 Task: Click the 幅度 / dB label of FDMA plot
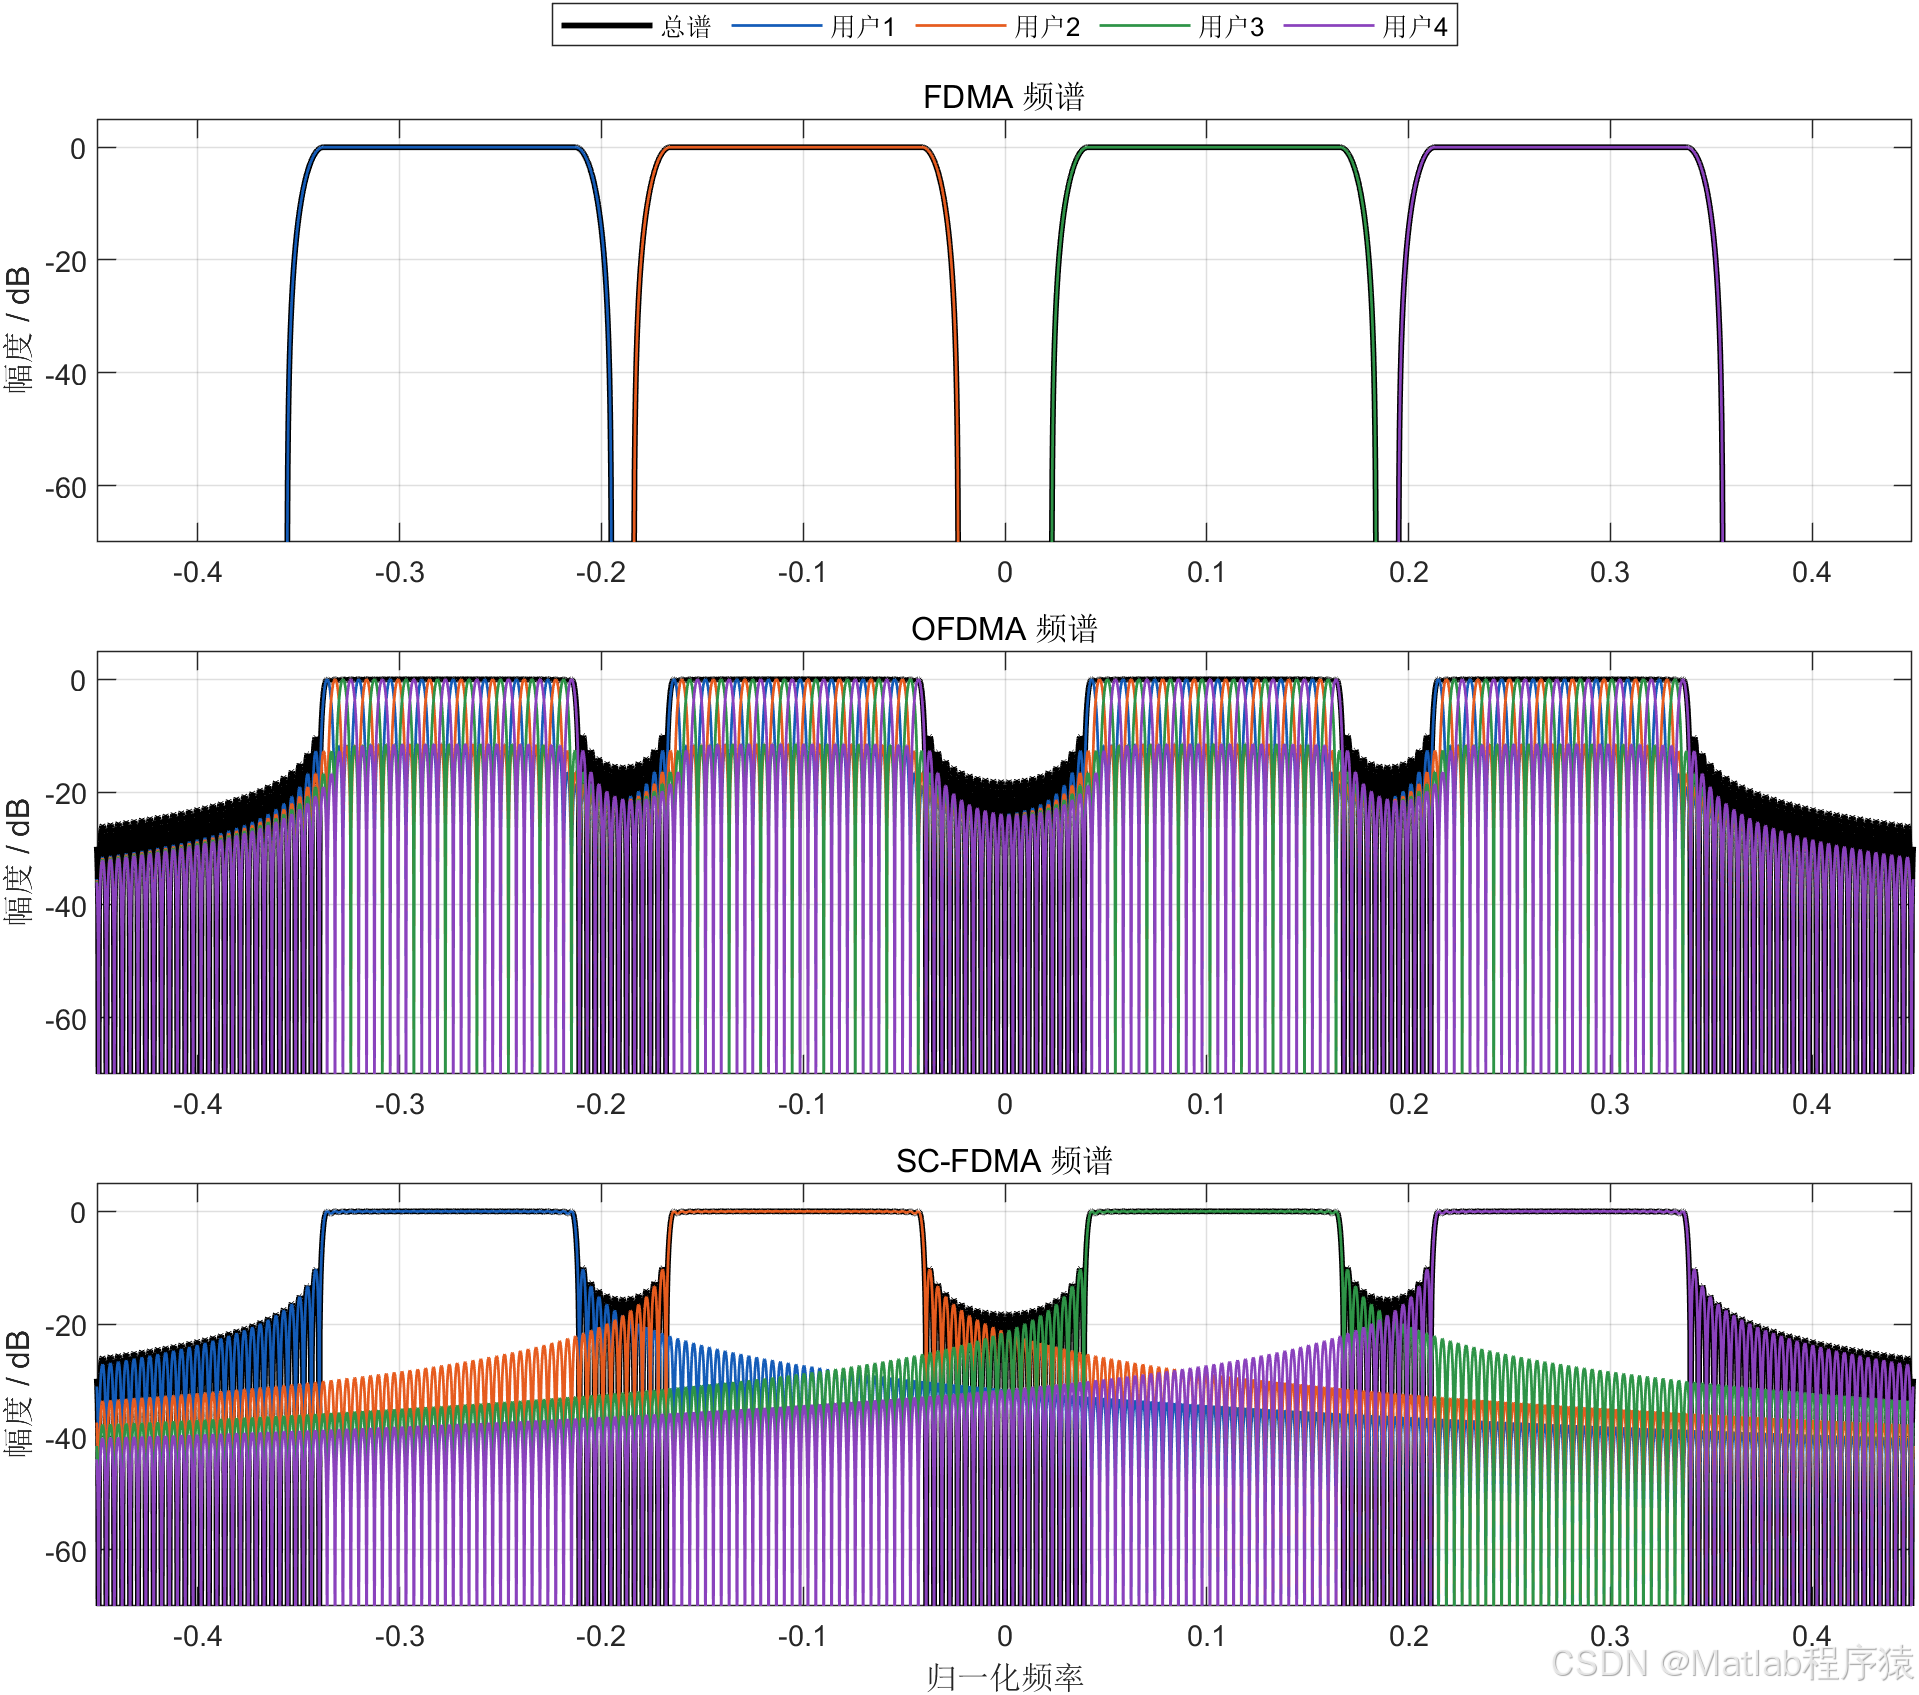[19, 330]
